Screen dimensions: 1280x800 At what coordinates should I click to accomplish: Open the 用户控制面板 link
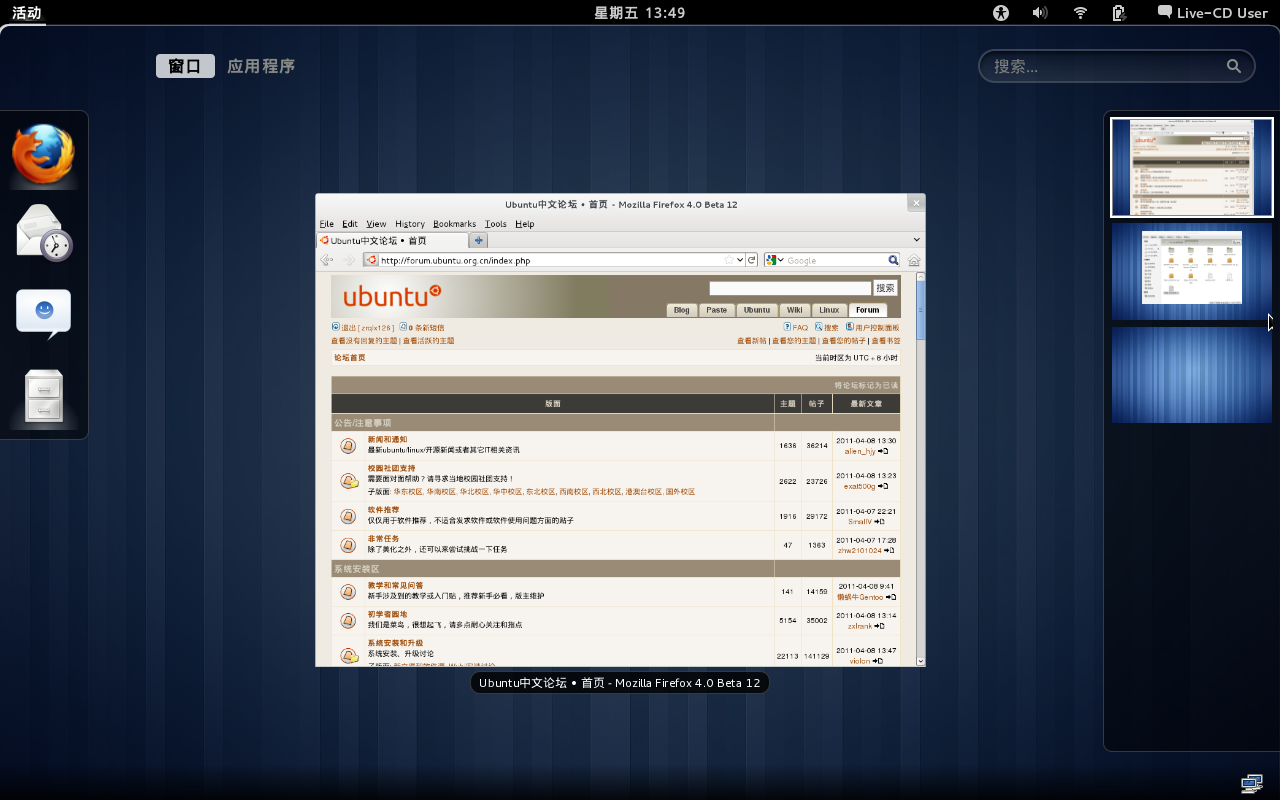click(x=872, y=327)
